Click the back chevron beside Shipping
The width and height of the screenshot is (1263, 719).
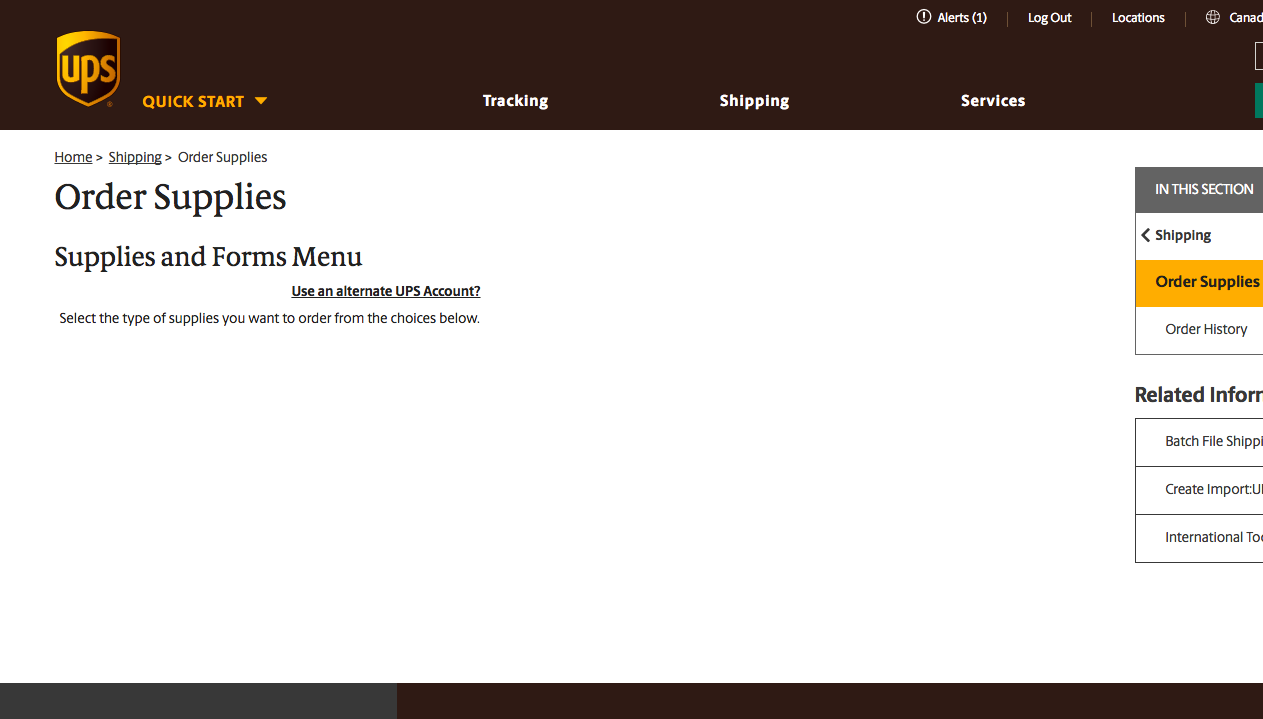click(1146, 235)
